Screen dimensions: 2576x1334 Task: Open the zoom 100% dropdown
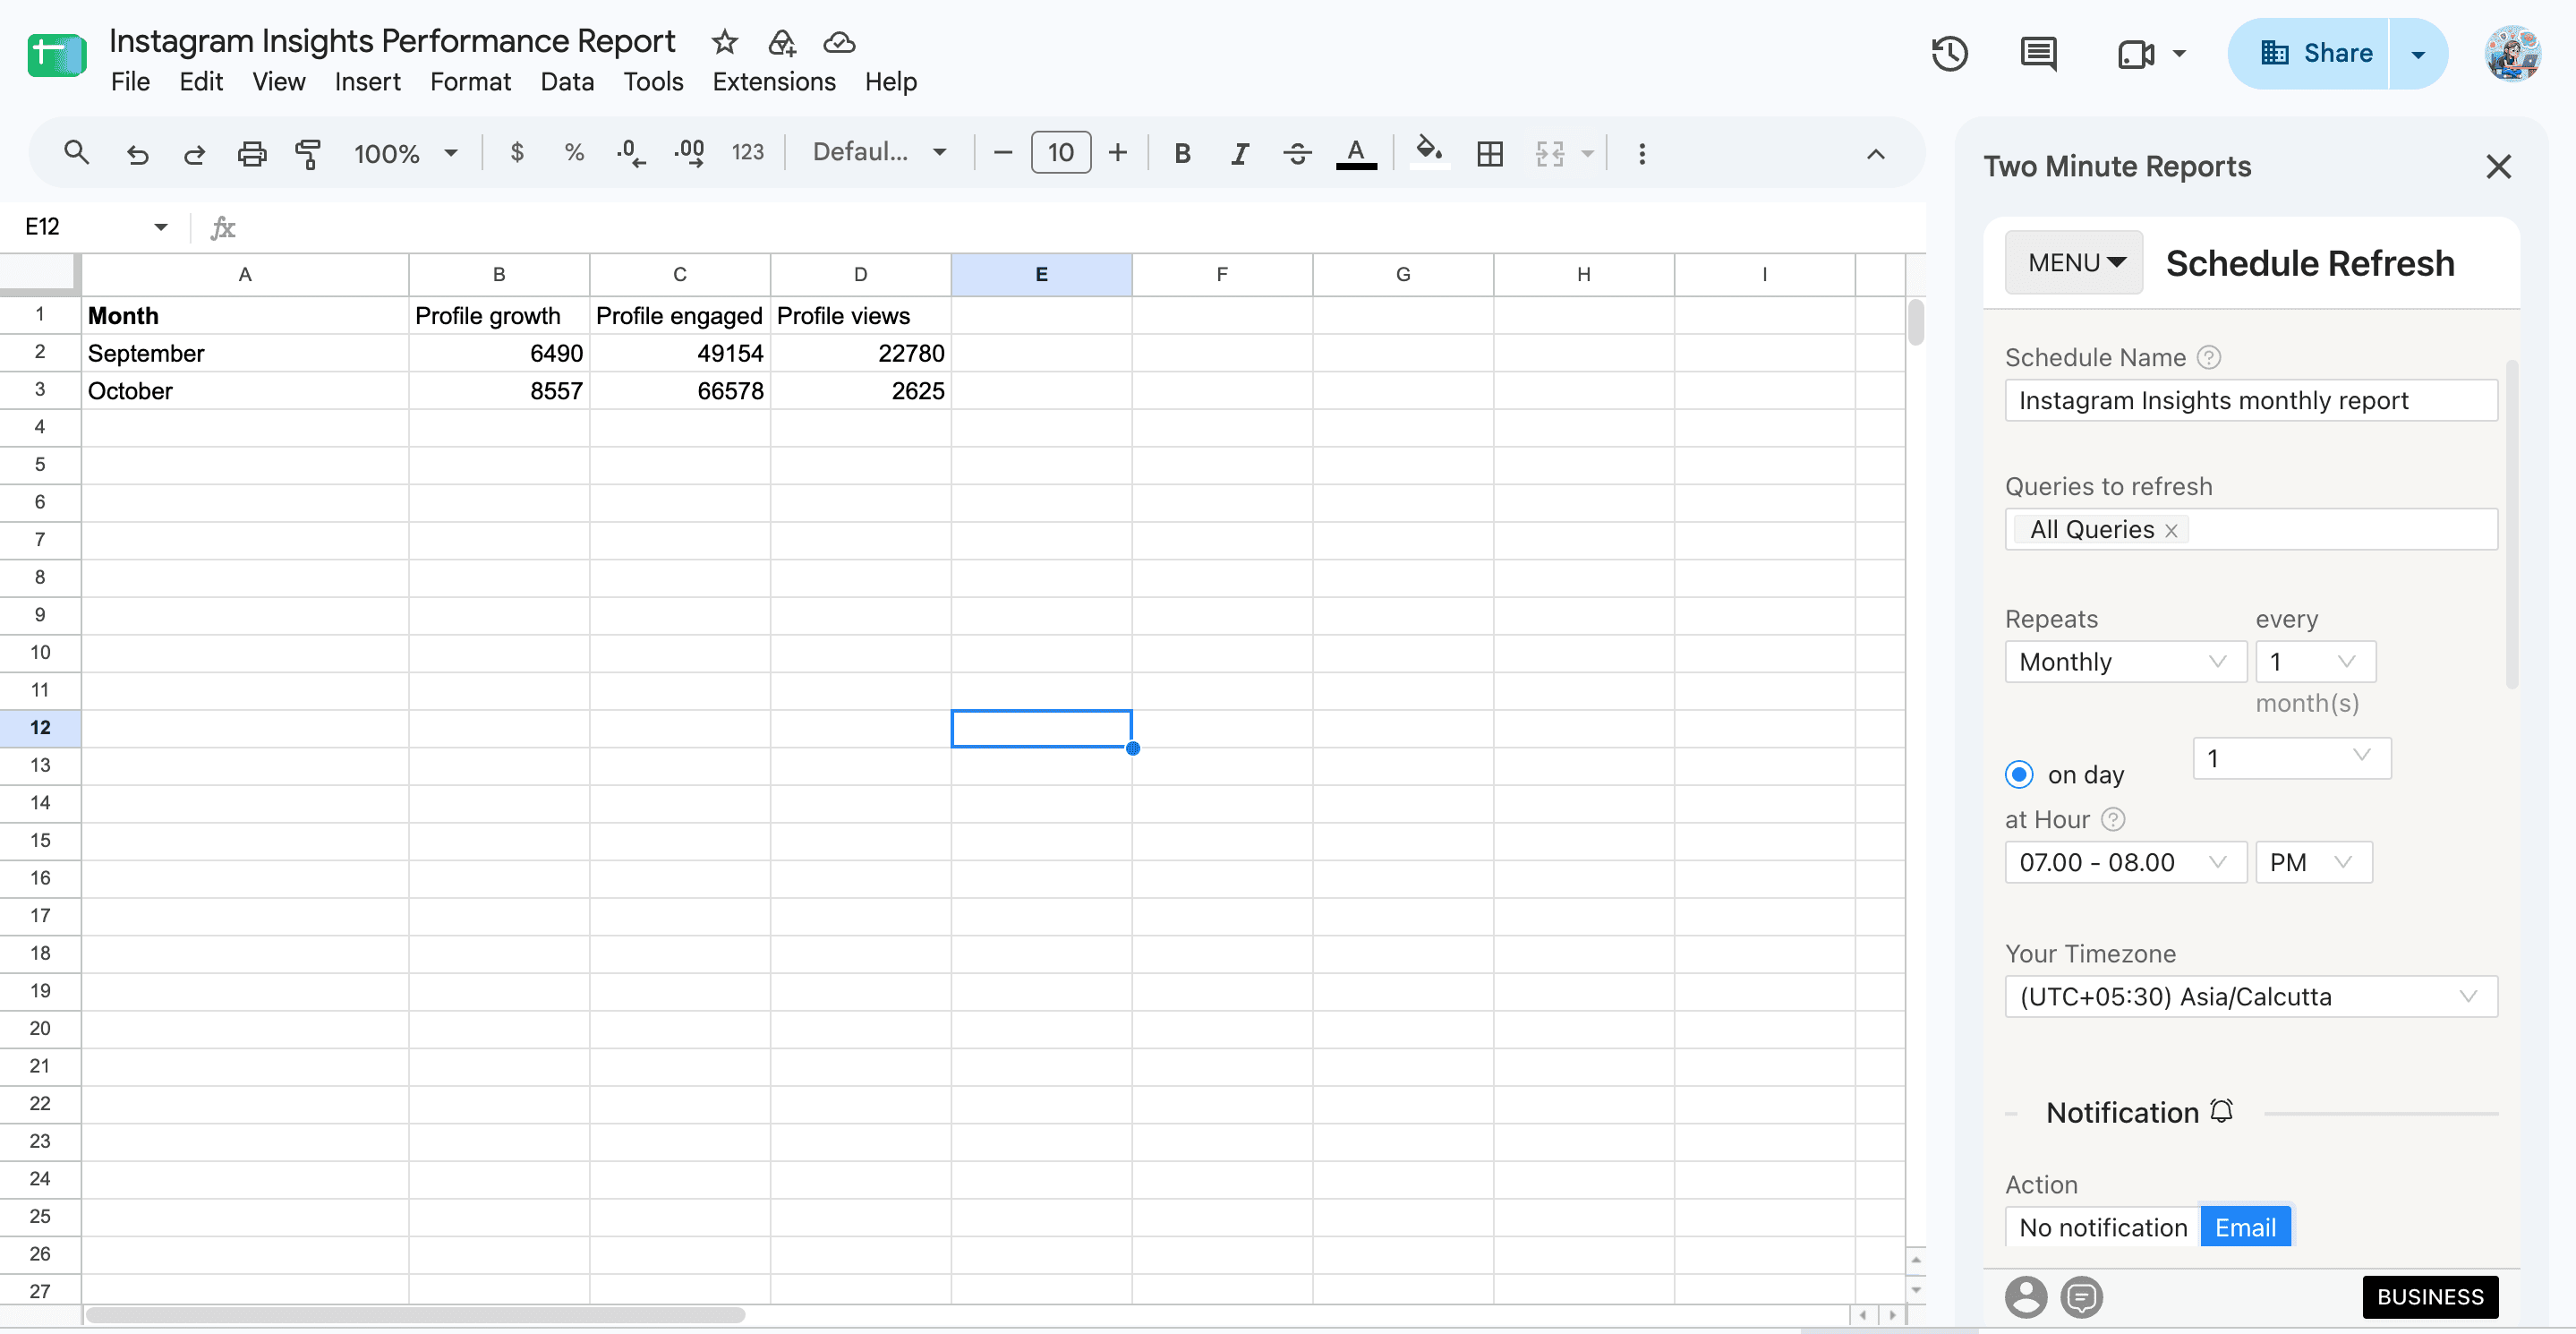tap(405, 153)
